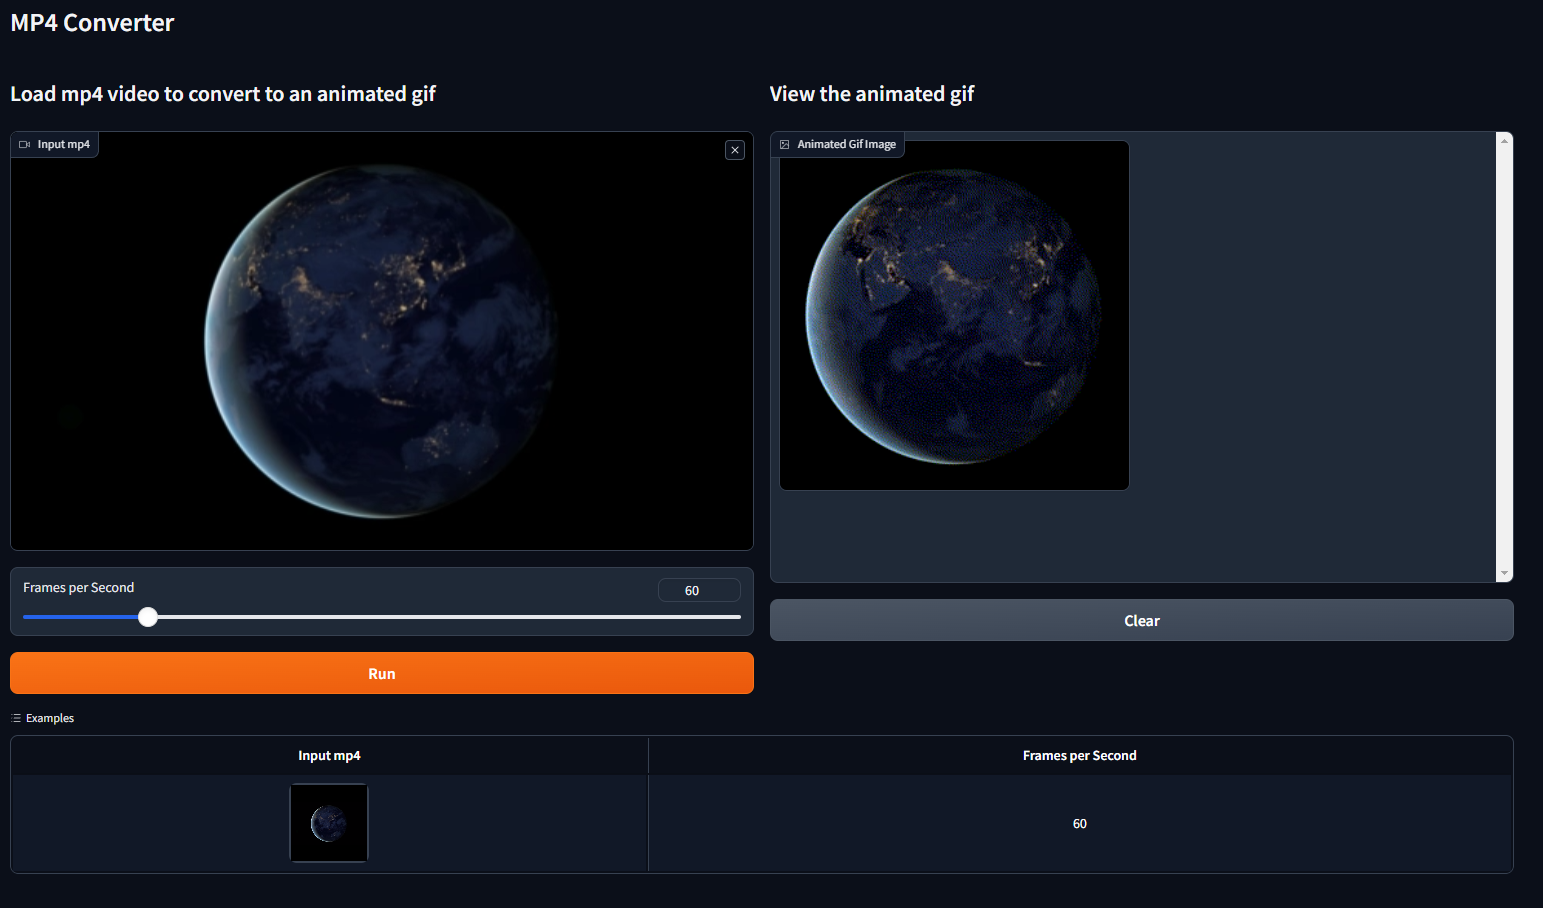Click the View the animated gif heading
1543x908 pixels.
click(x=871, y=94)
